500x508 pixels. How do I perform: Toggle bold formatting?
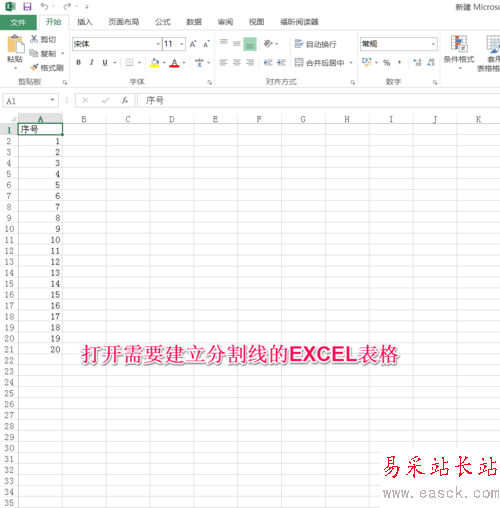pyautogui.click(x=79, y=62)
